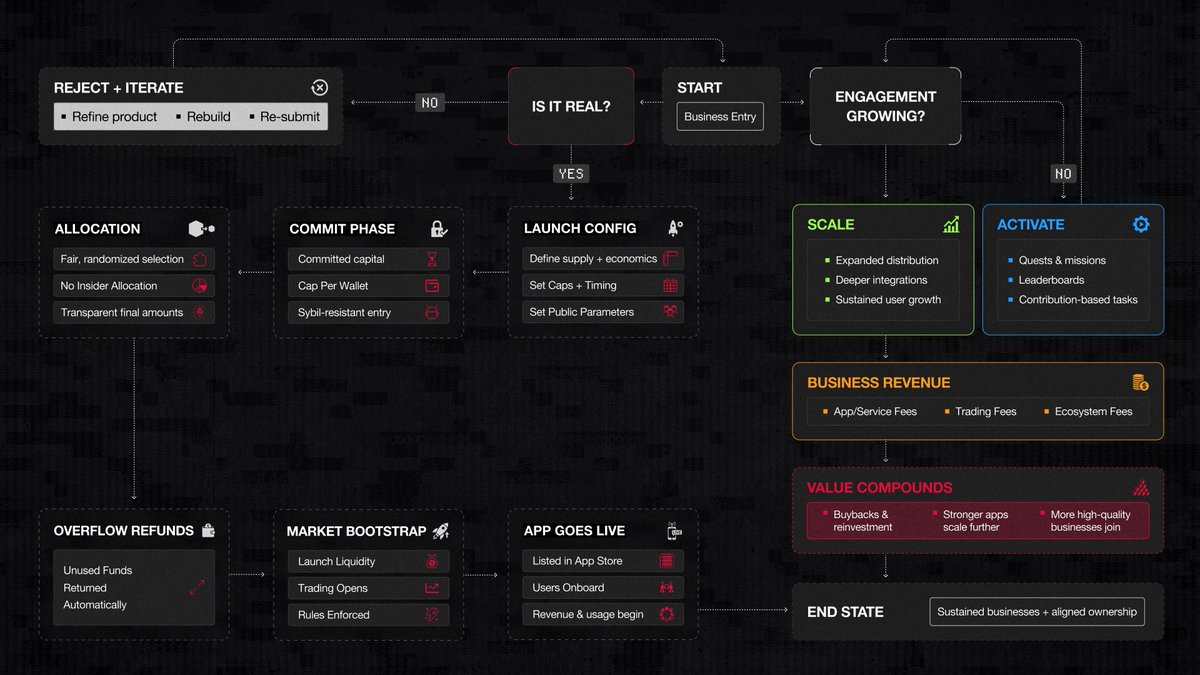Click the padlock icon in Commit Phase header
The height and width of the screenshot is (675, 1200).
coord(438,228)
